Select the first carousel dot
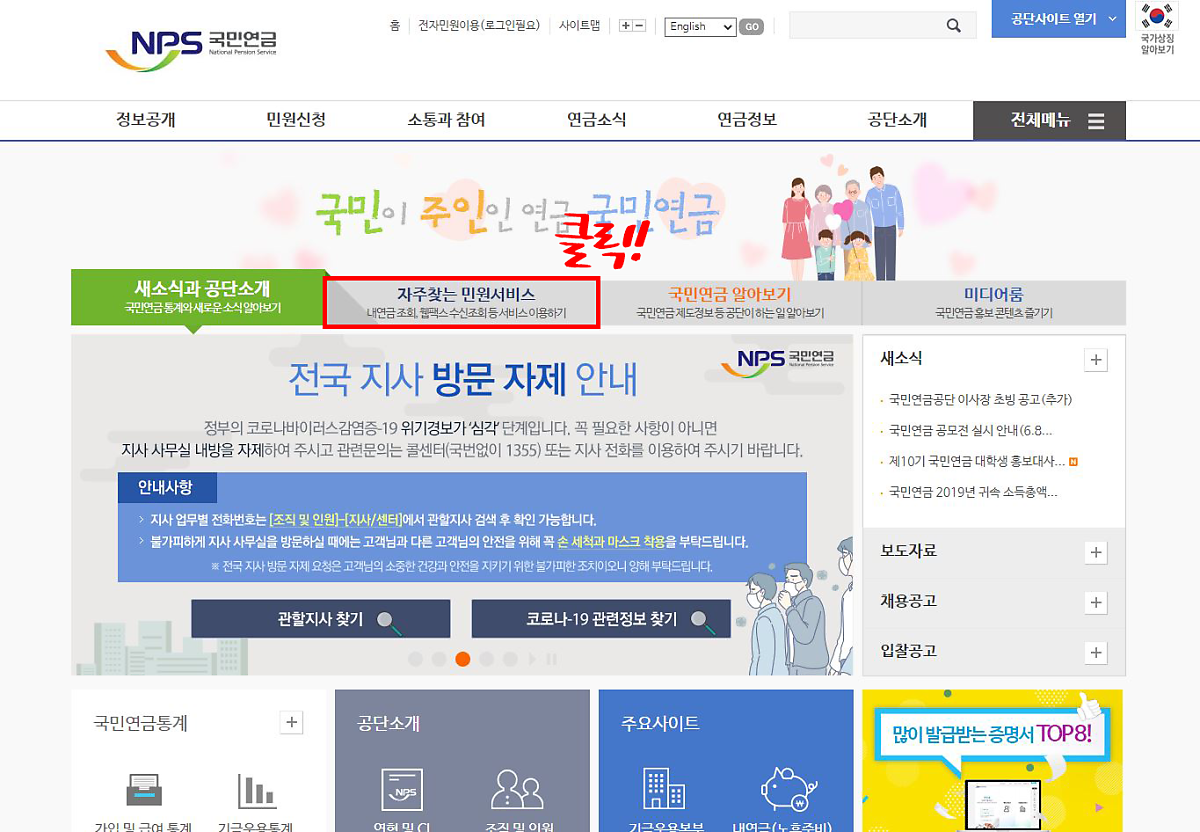Screen dimensions: 1200x832 414,659
